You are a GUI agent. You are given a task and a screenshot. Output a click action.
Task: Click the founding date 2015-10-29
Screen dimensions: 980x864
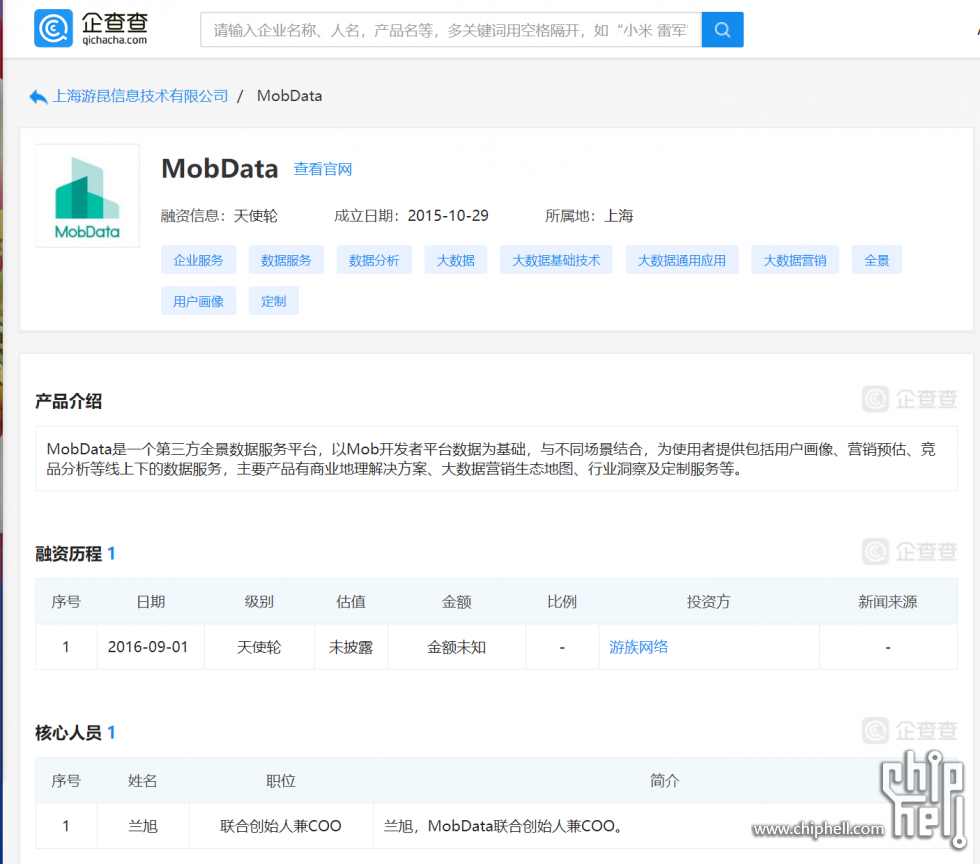coord(448,216)
